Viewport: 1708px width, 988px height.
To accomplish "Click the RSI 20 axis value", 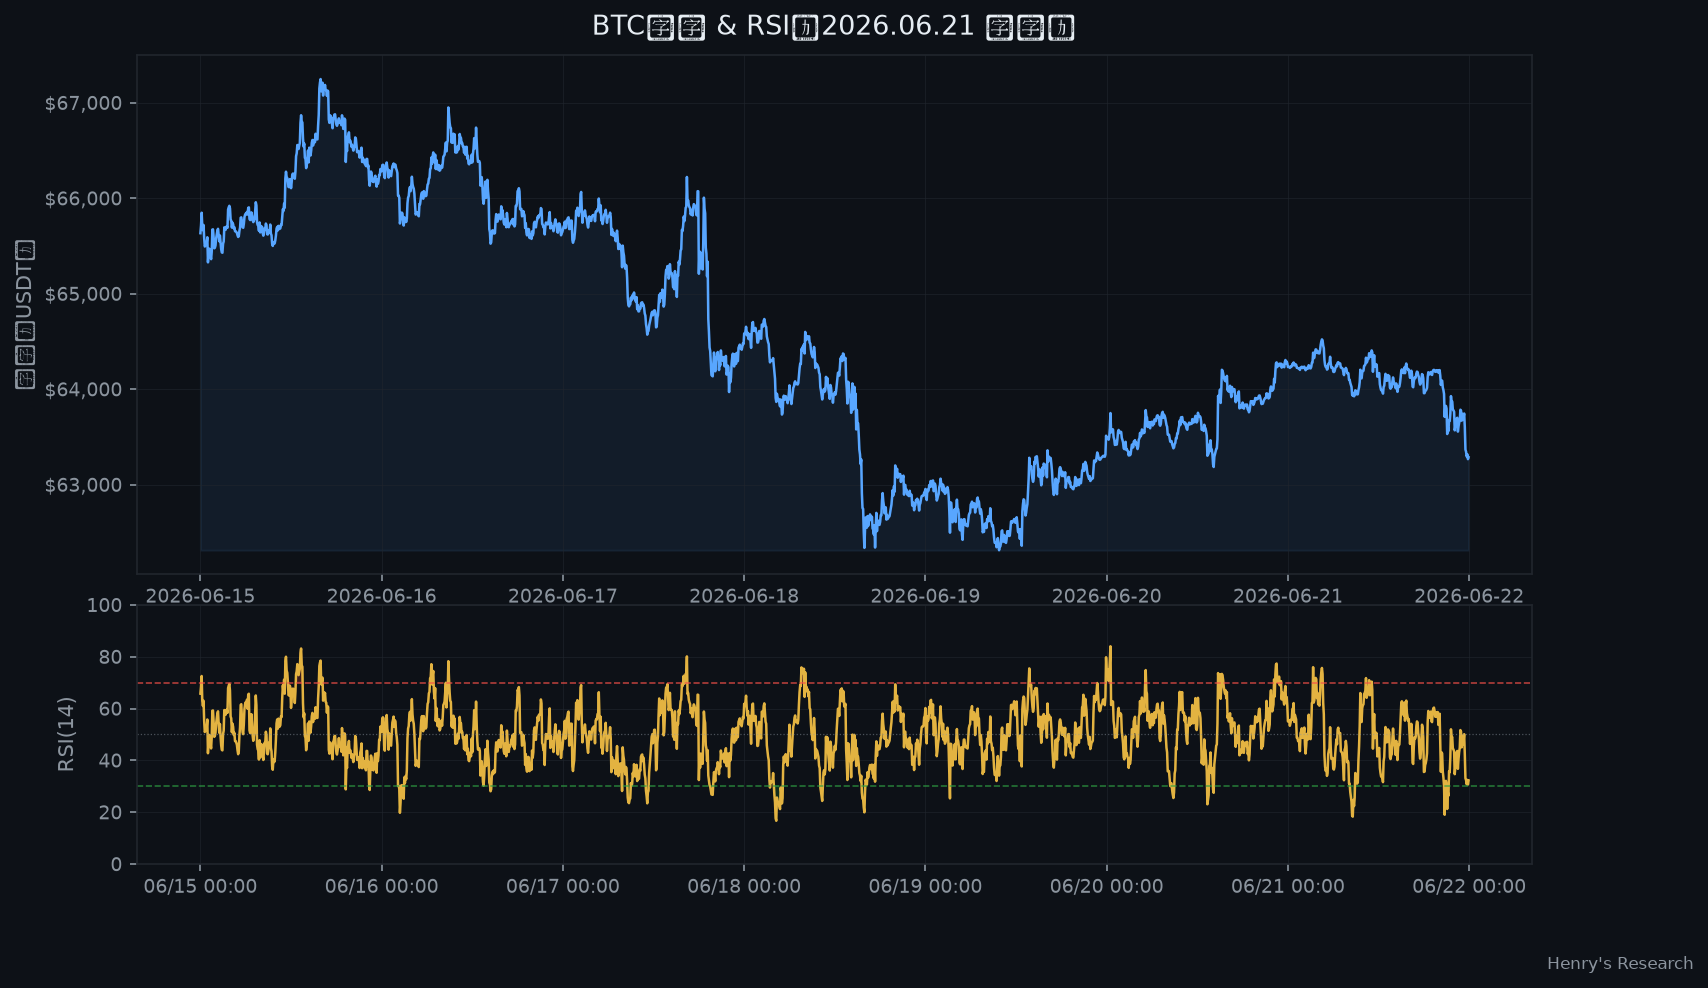I will point(110,812).
